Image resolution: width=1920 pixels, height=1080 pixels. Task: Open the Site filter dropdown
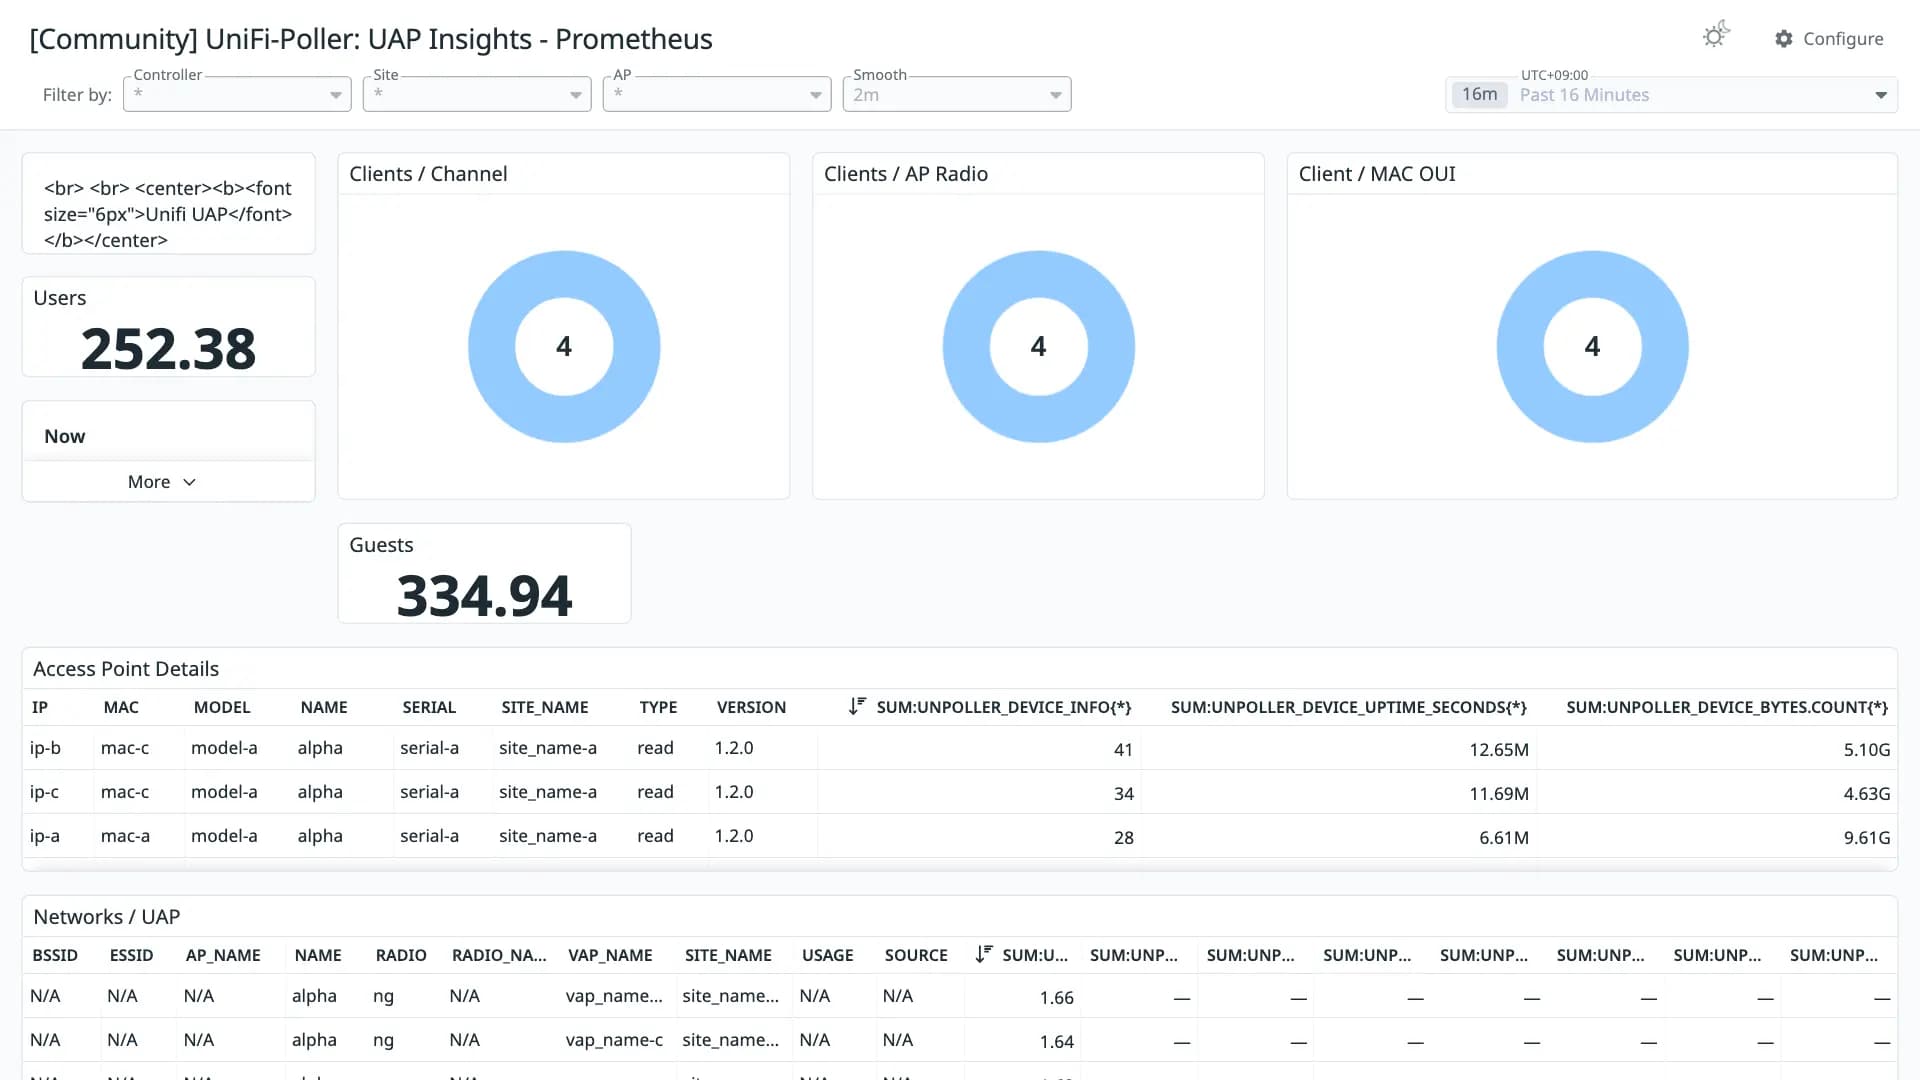(477, 94)
